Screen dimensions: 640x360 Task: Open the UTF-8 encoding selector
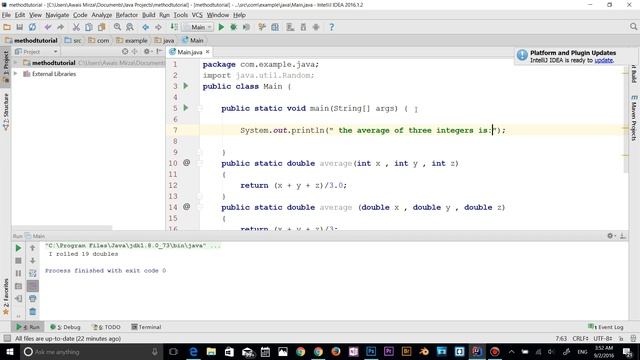[603, 339]
